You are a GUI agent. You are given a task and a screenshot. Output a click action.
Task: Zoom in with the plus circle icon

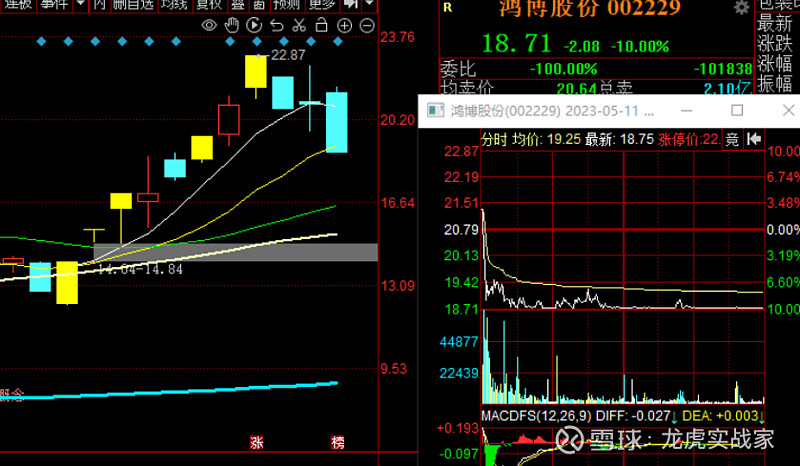(344, 24)
